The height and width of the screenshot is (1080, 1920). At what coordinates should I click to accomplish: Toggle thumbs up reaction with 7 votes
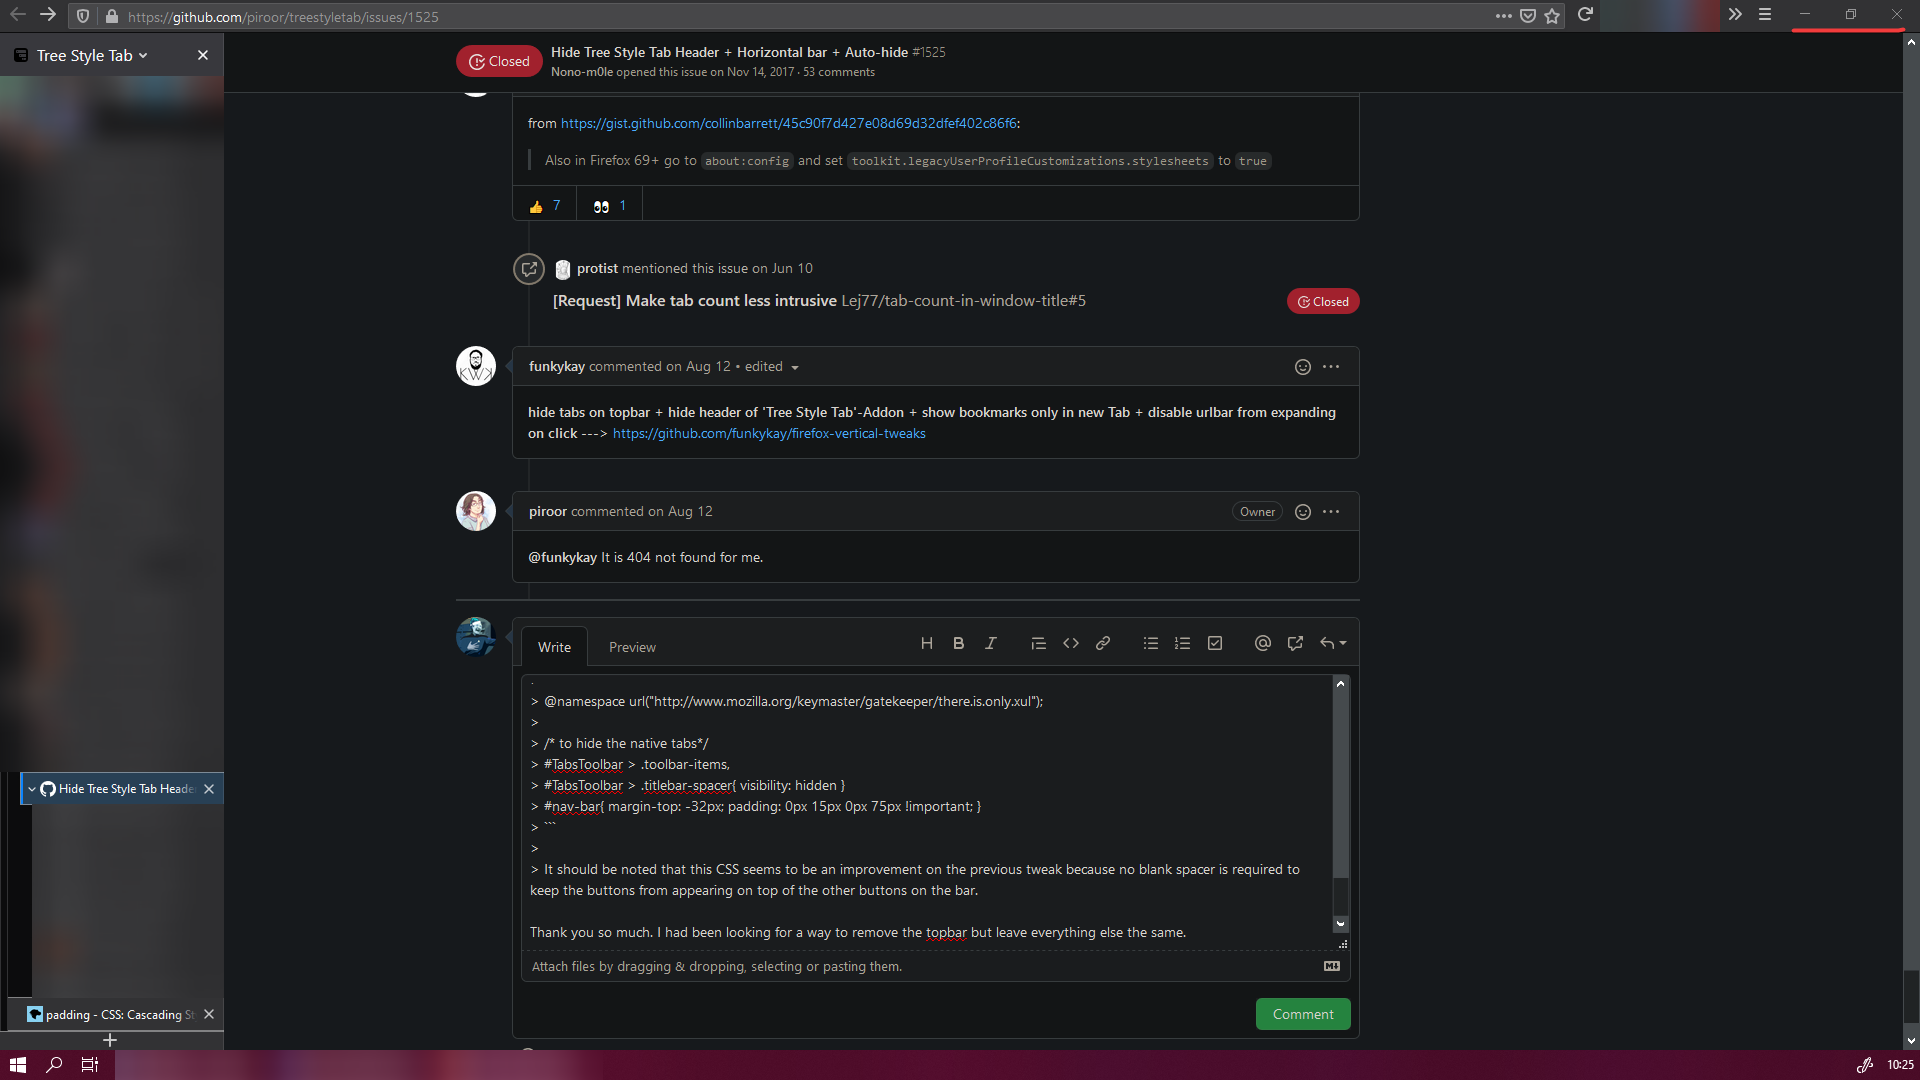(x=545, y=205)
